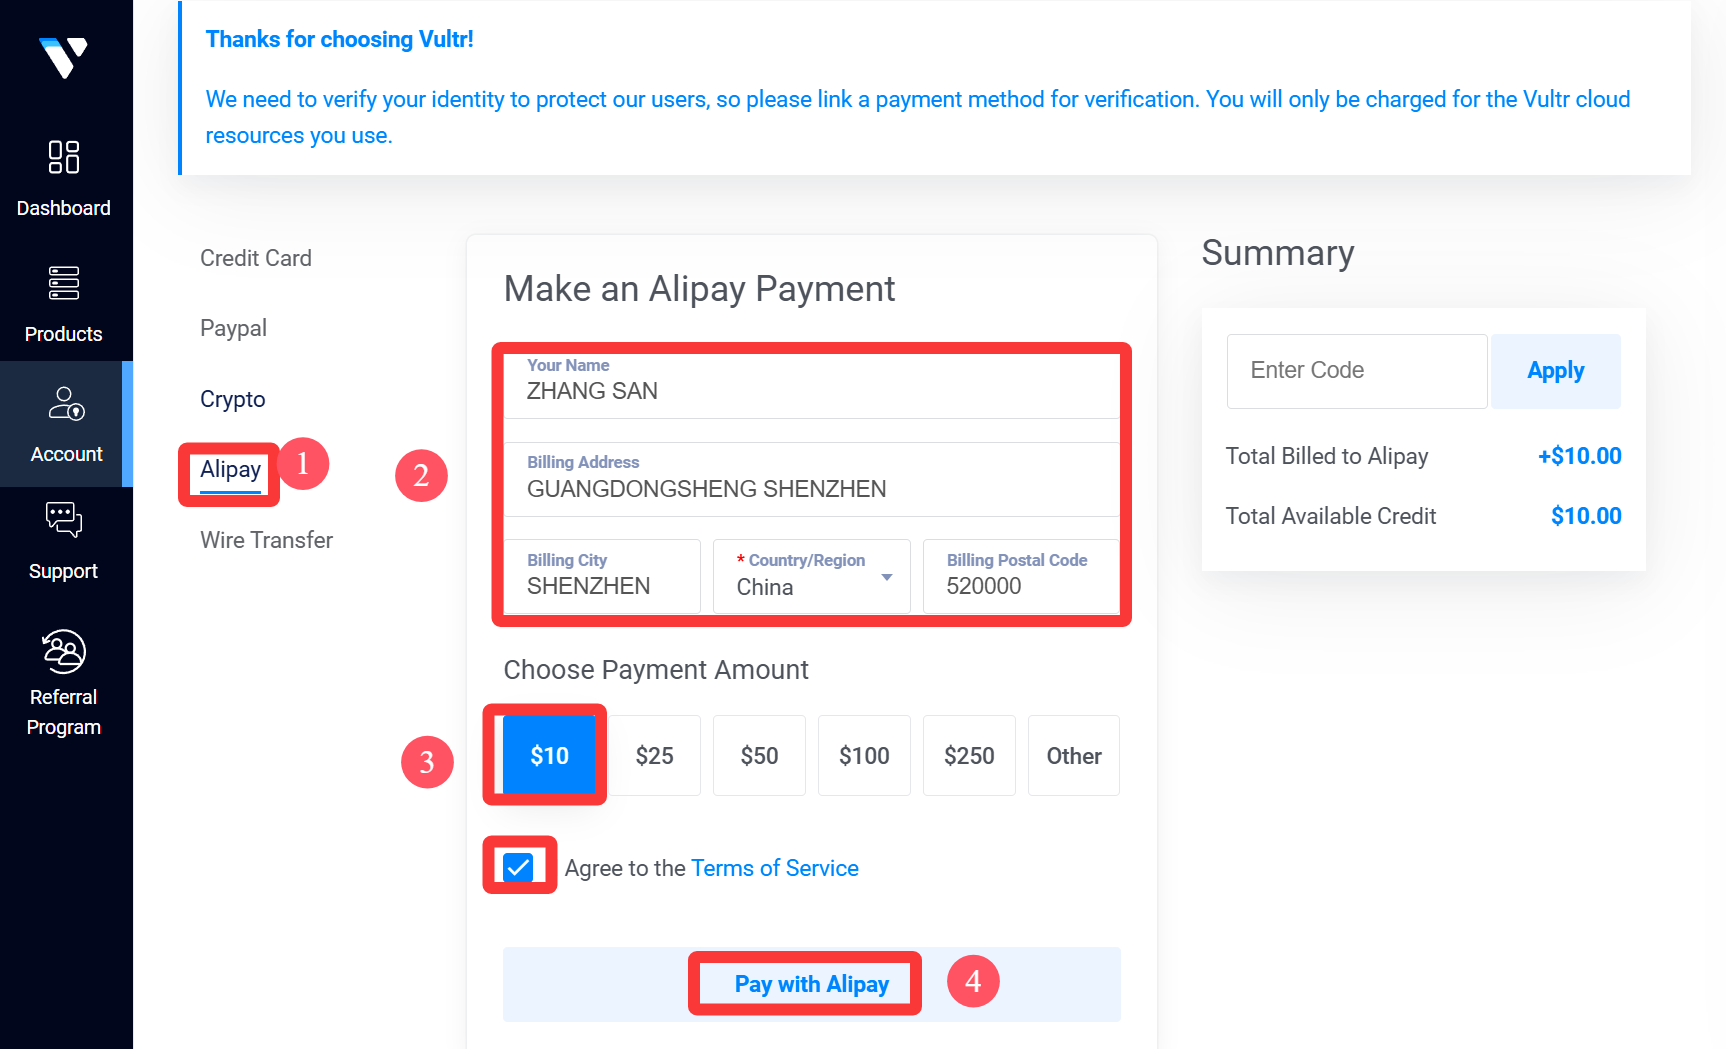
Task: Apply the promo code
Action: pos(1555,371)
